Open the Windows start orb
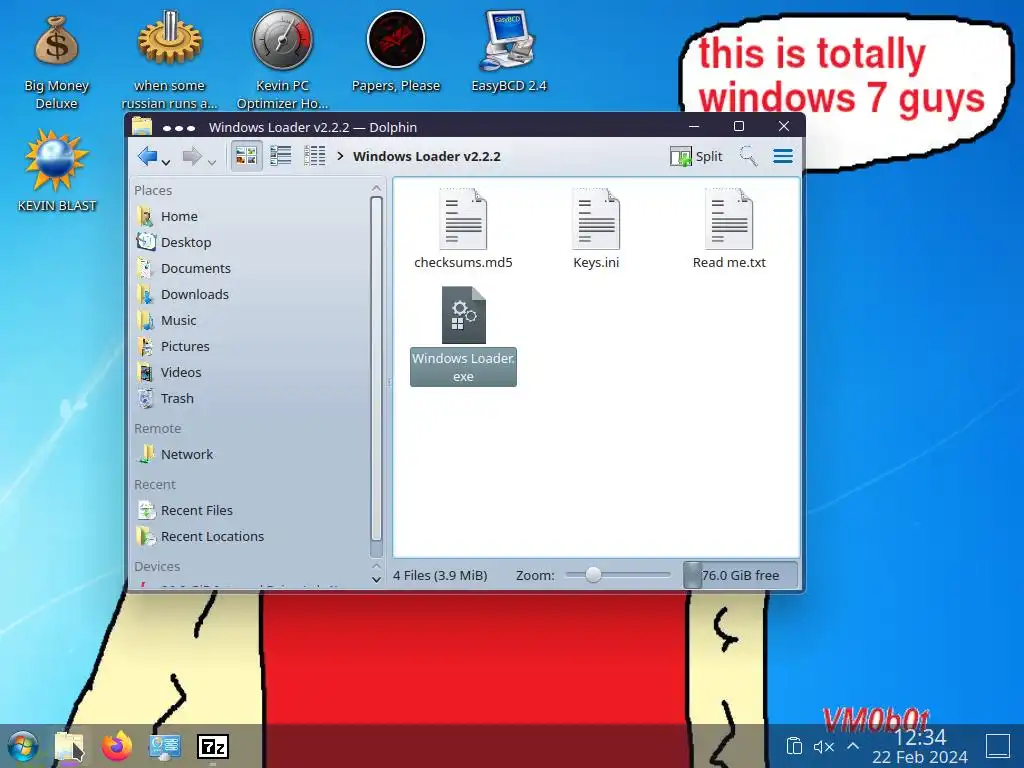1024x768 pixels. pos(23,746)
